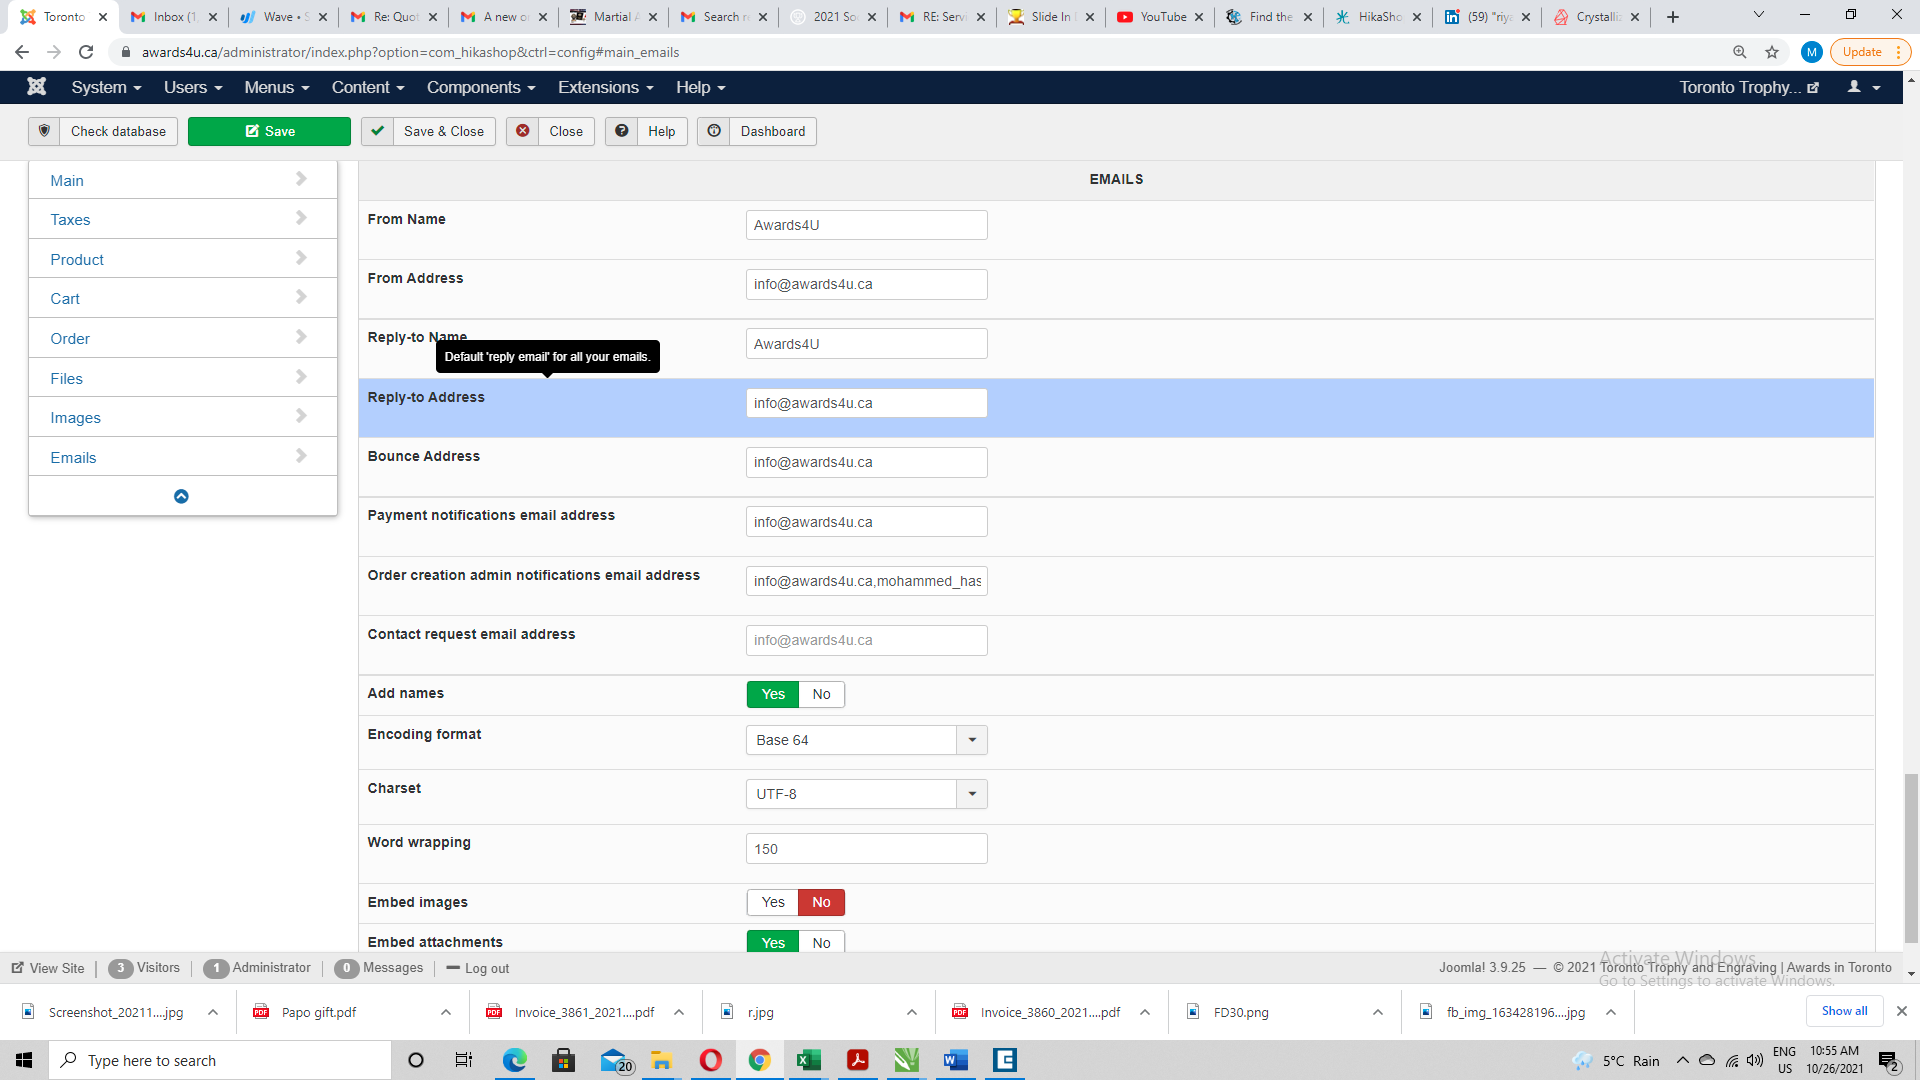The height and width of the screenshot is (1080, 1920).
Task: Click the Word wrapping input field
Action: pyautogui.click(x=866, y=849)
